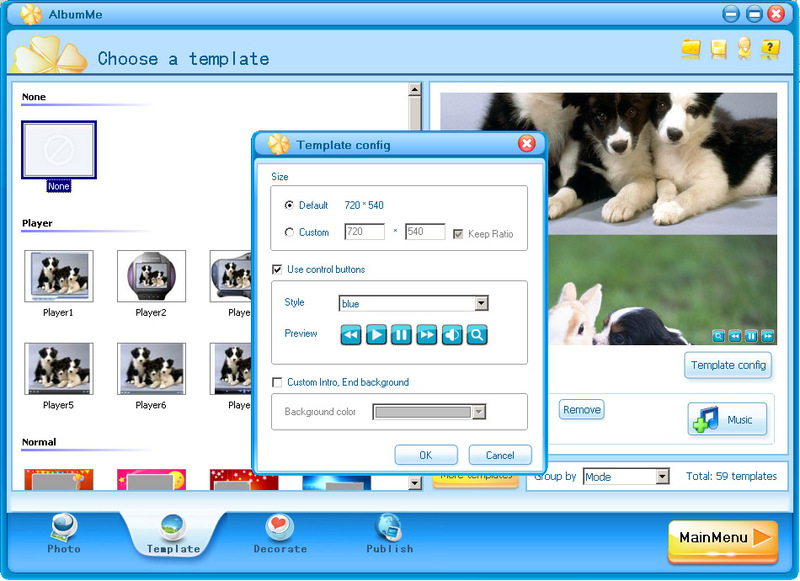
Task: Open the Background color dropdown
Action: [x=429, y=412]
